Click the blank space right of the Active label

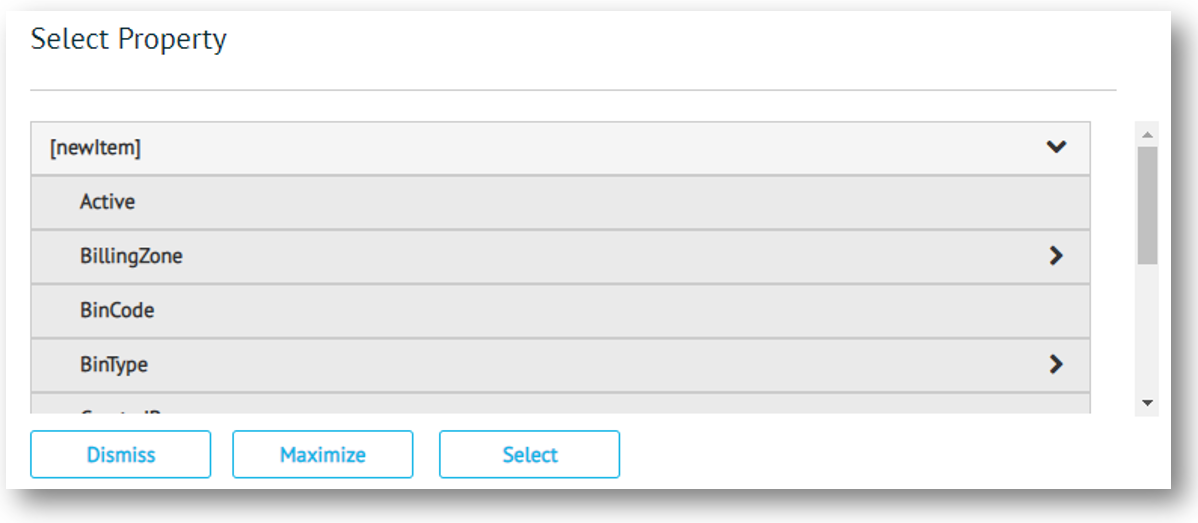click(x=600, y=202)
